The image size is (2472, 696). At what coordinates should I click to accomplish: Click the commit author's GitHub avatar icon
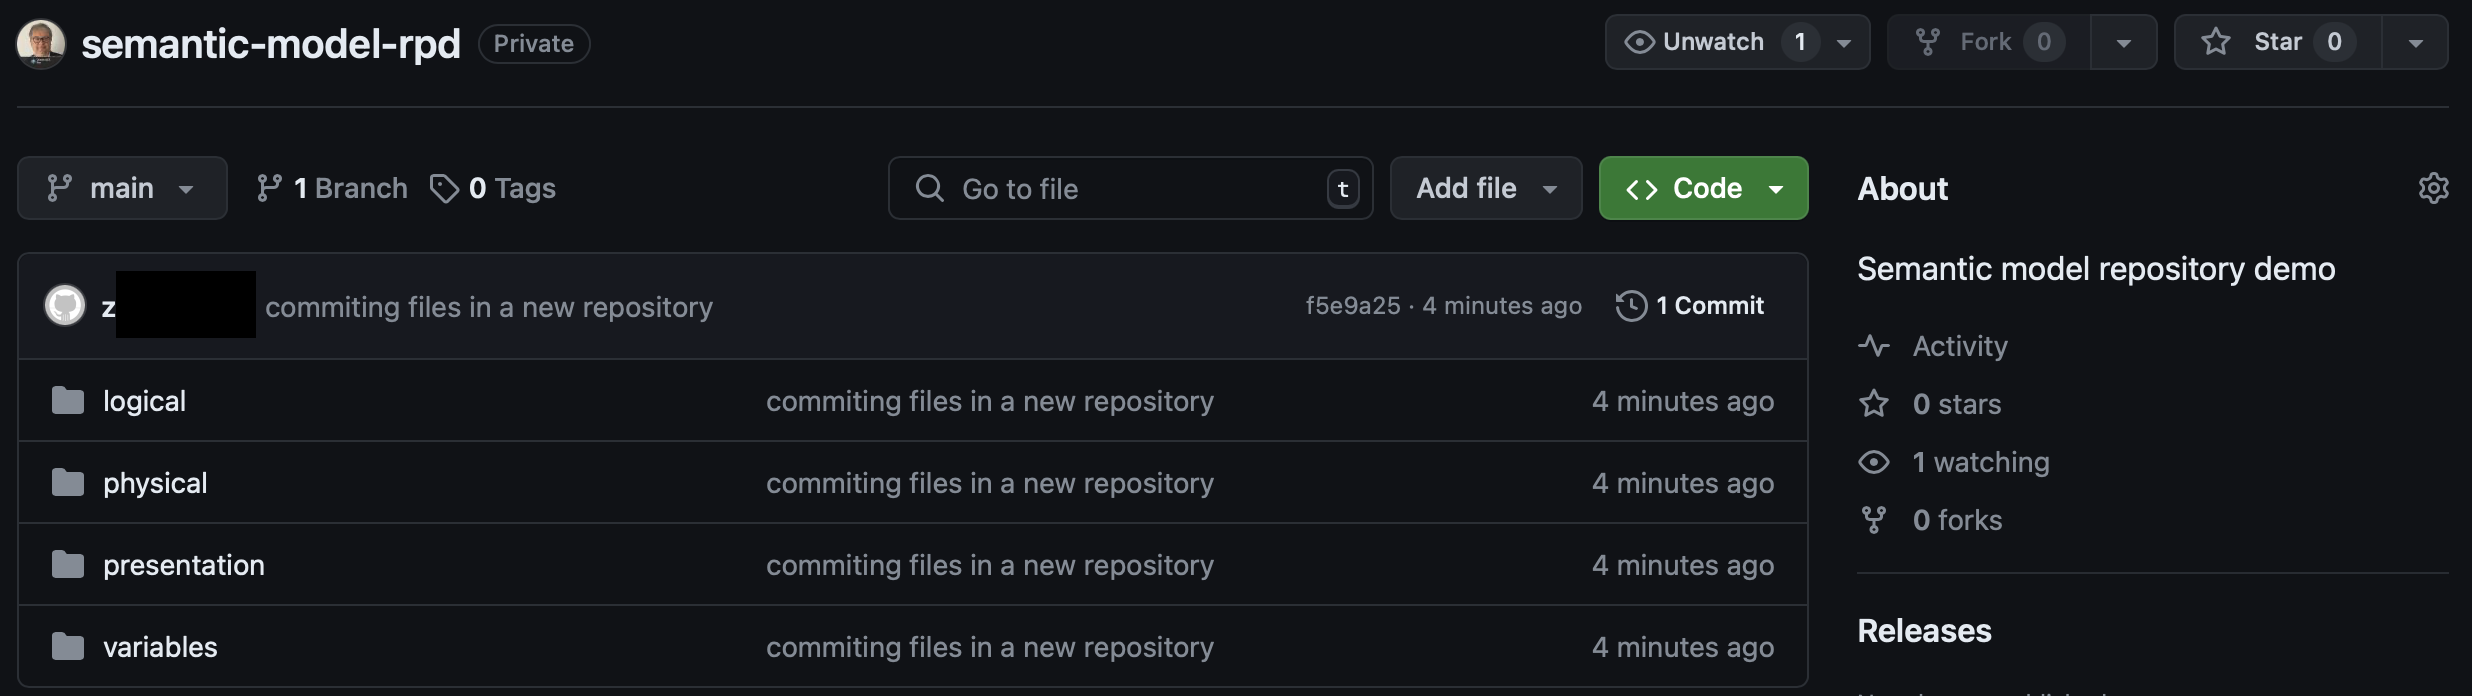tap(65, 305)
